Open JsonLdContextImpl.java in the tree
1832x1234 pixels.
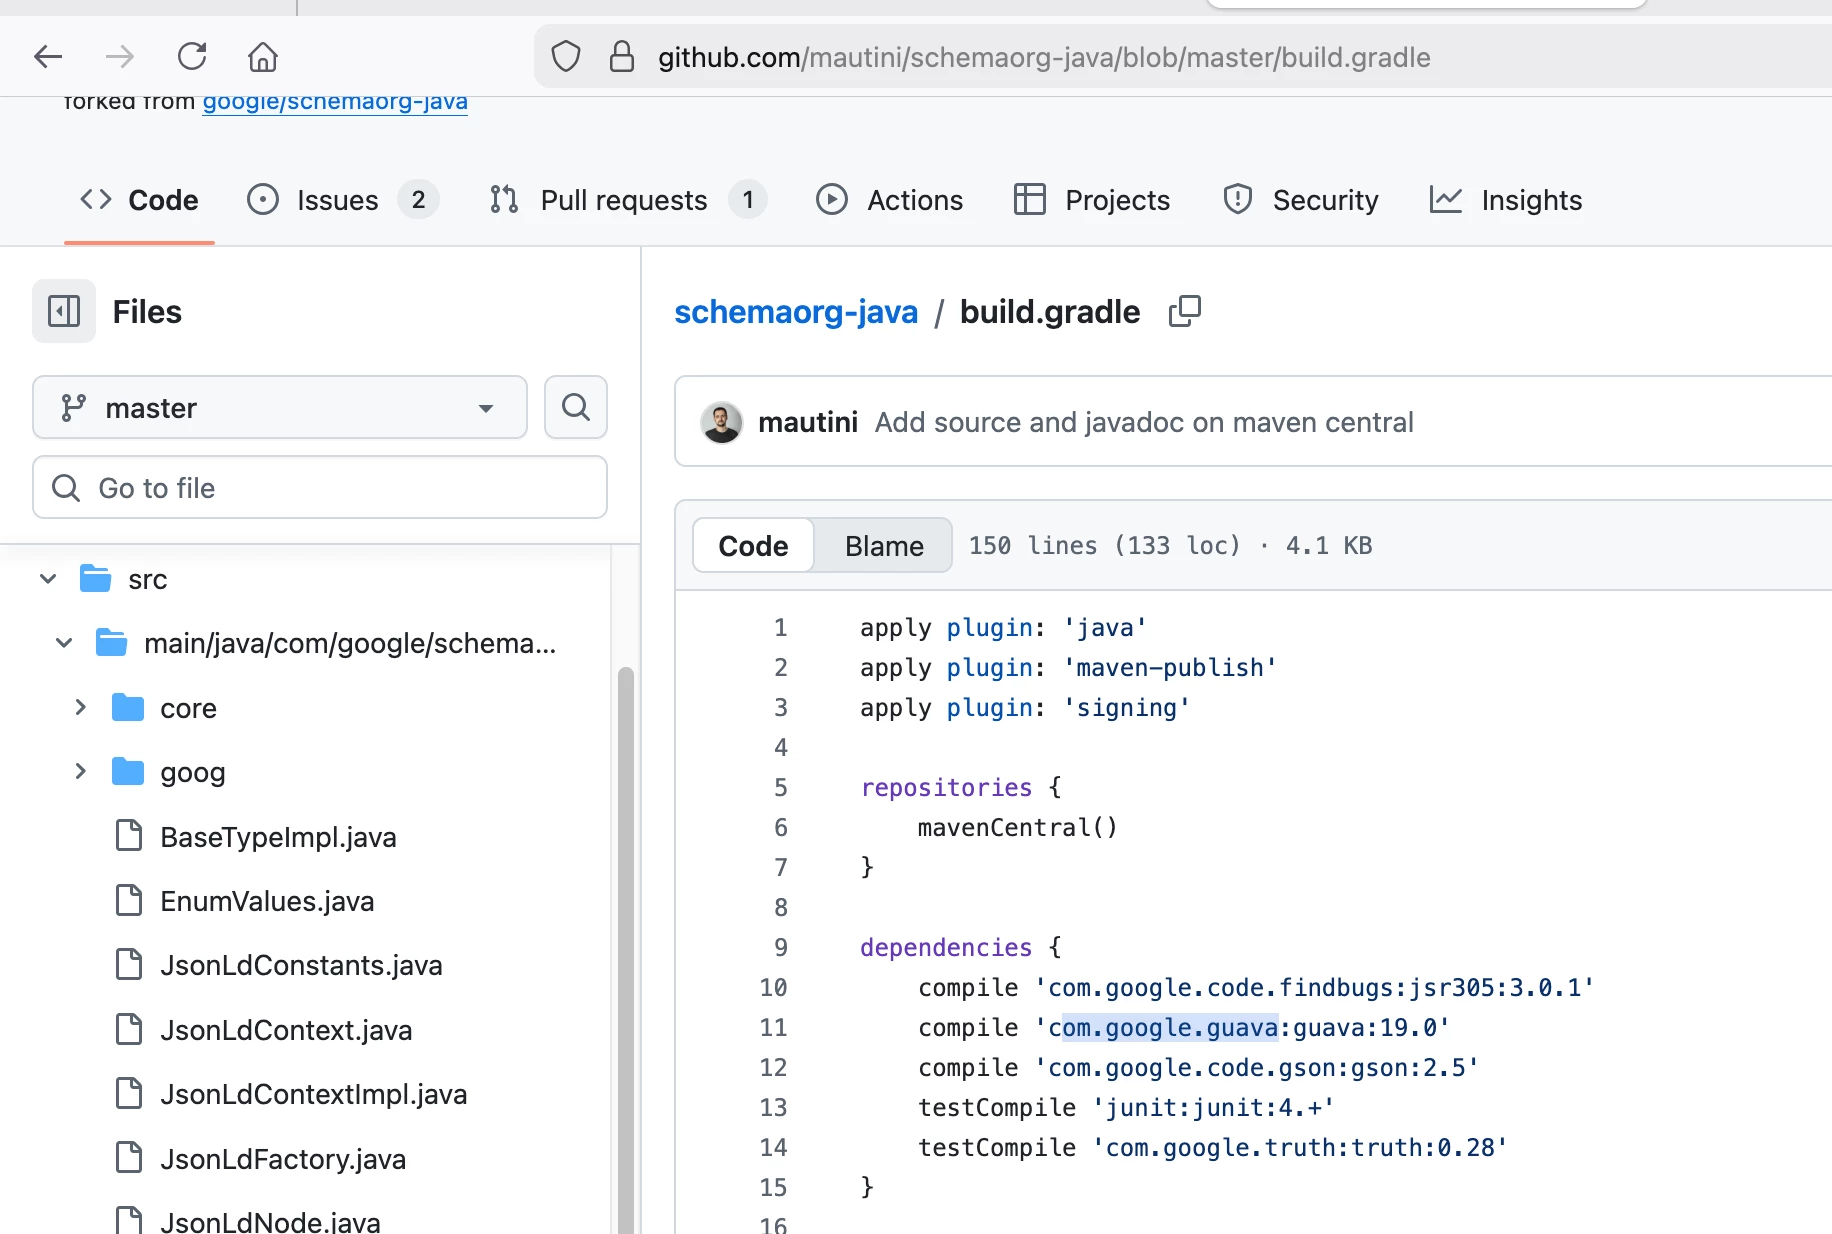tap(313, 1094)
